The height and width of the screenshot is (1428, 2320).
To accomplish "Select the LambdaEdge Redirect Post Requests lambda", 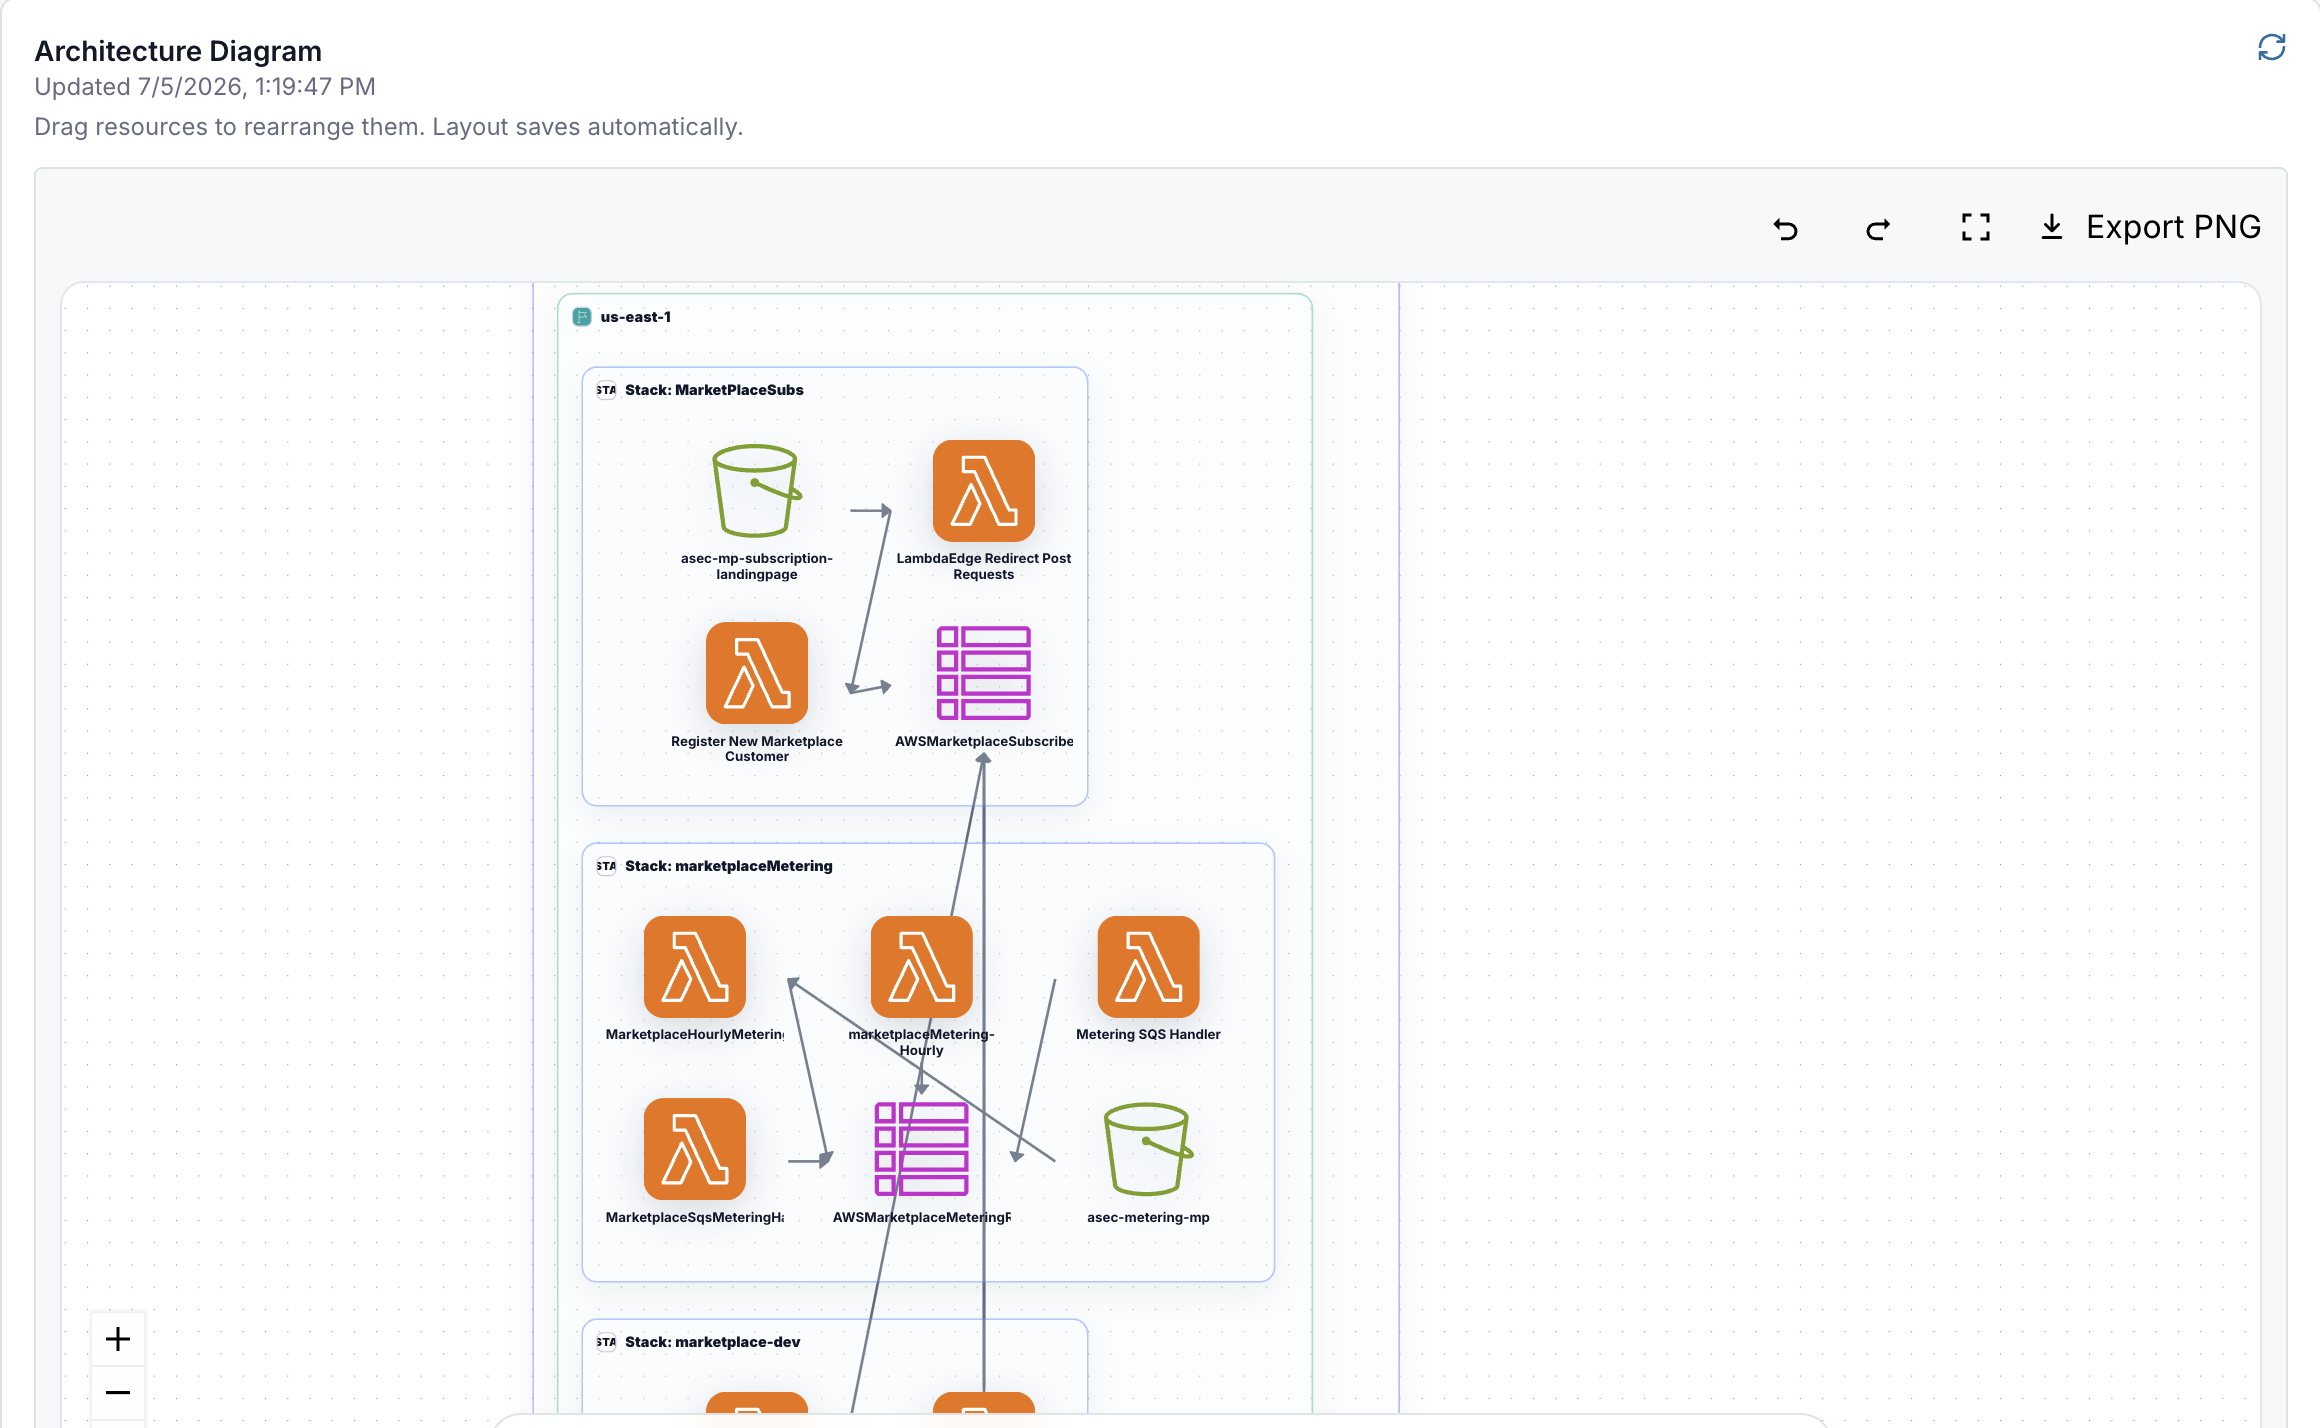I will (x=983, y=491).
